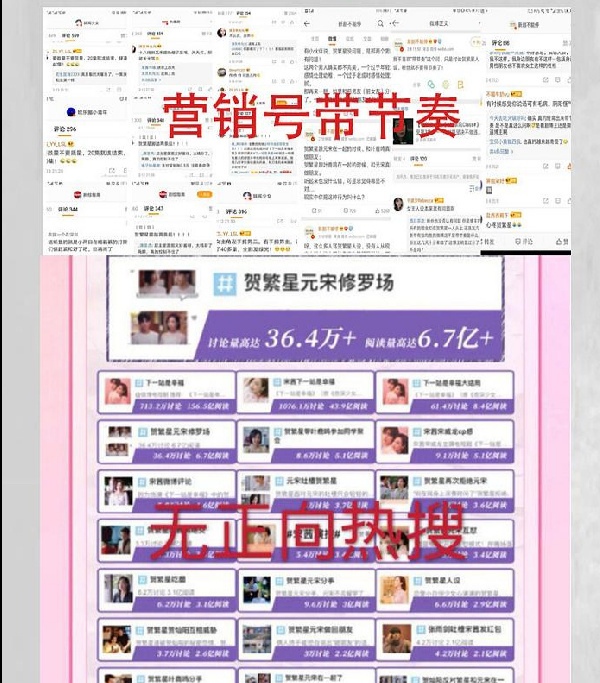Tap the 赞 like button in bottom bar
Image resolution: width=600 pixels, height=683 pixels.
[562, 241]
